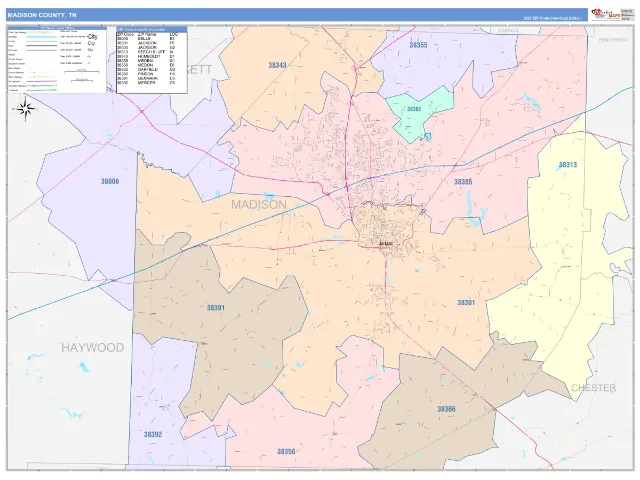The width and height of the screenshot is (640, 480).
Task: Click ZIP code label 38391
Action: (x=216, y=308)
